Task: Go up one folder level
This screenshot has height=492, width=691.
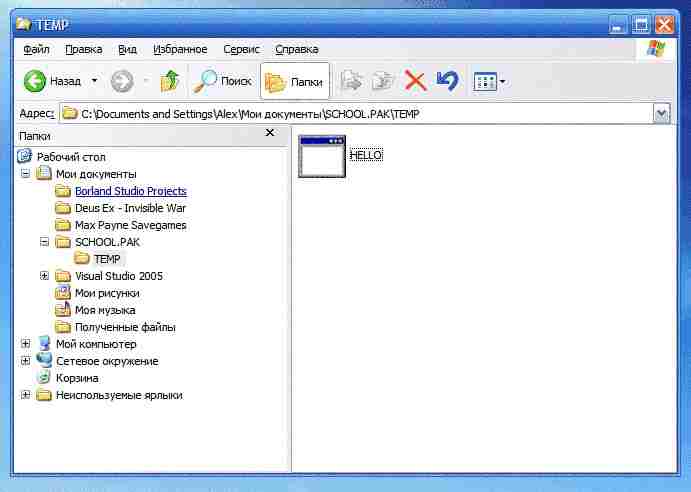Action: (170, 81)
